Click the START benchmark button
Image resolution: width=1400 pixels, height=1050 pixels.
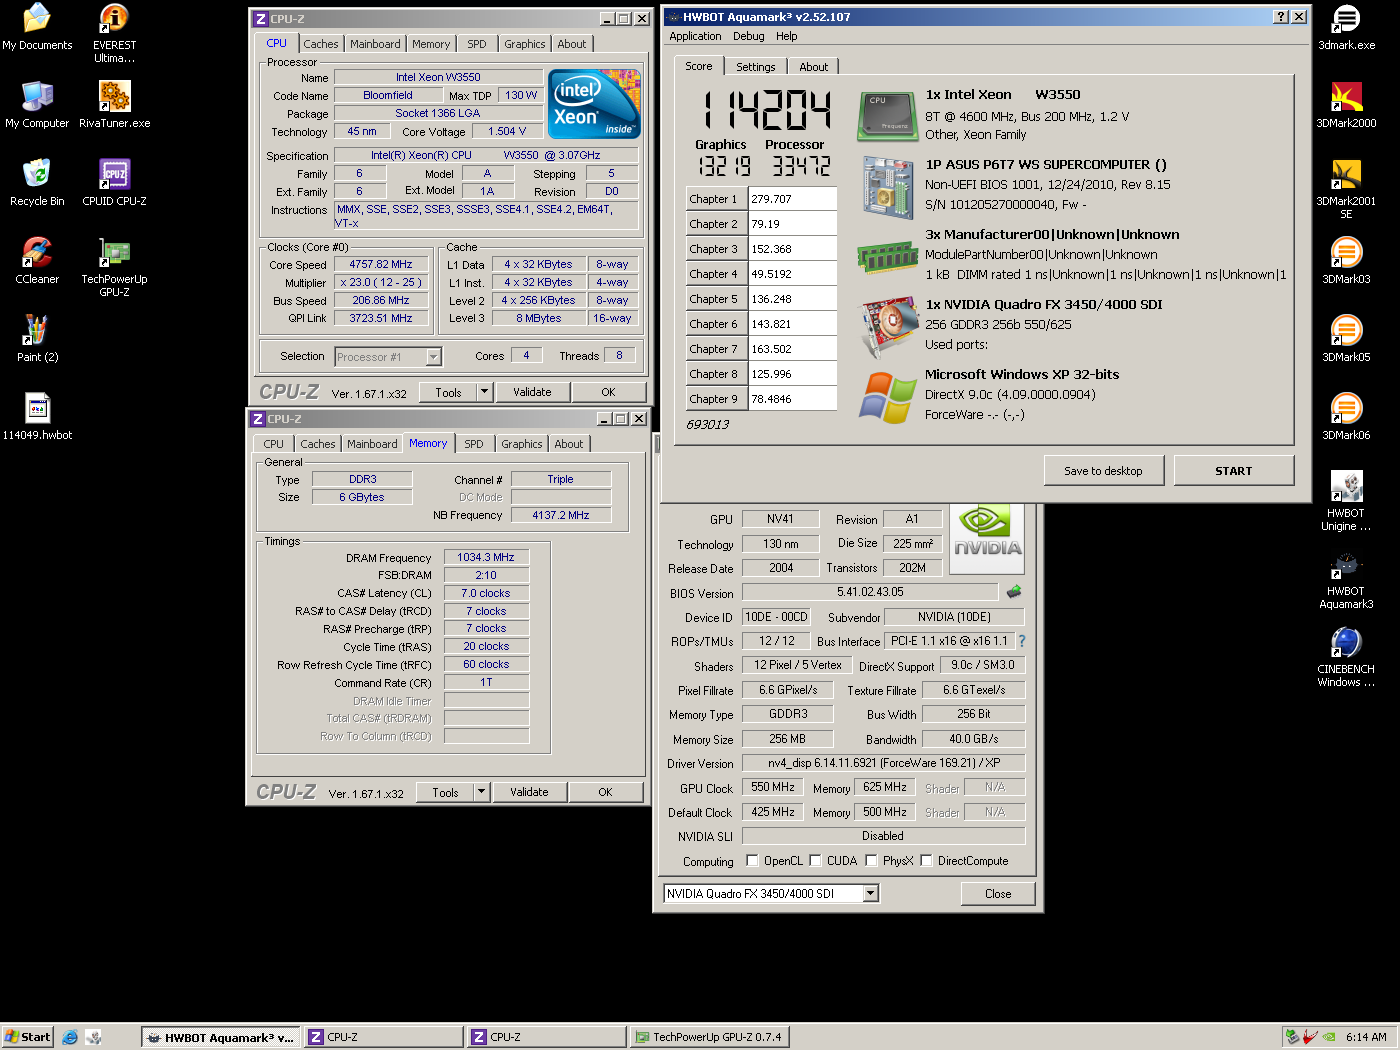(x=1234, y=471)
